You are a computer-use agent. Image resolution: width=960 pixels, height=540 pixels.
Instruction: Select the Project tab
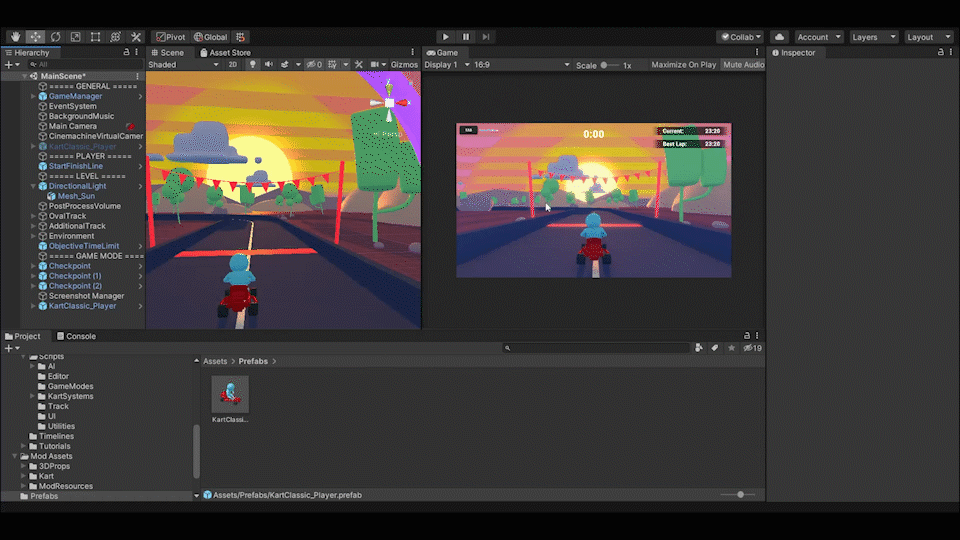[23, 336]
